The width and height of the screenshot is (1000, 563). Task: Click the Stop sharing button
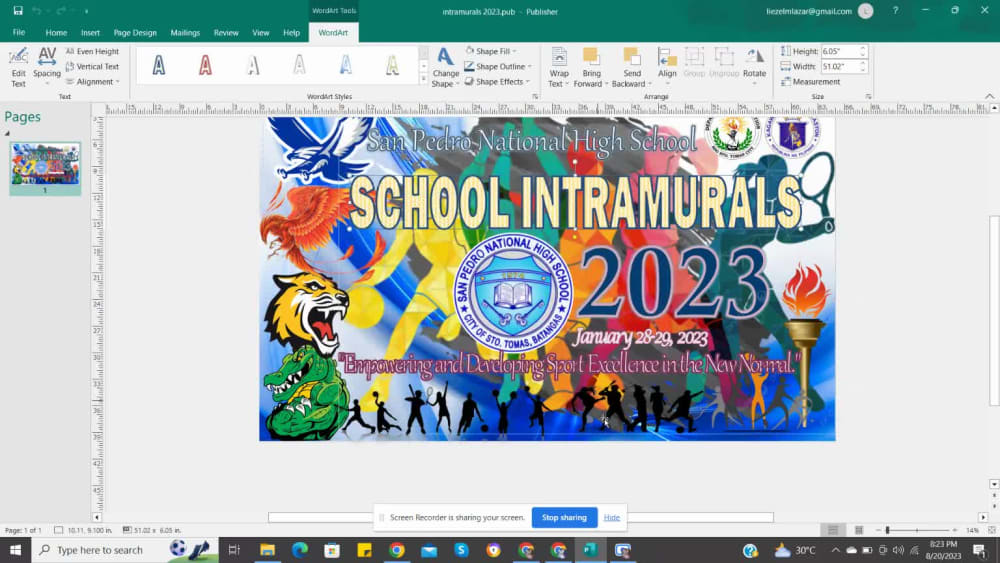(x=564, y=517)
